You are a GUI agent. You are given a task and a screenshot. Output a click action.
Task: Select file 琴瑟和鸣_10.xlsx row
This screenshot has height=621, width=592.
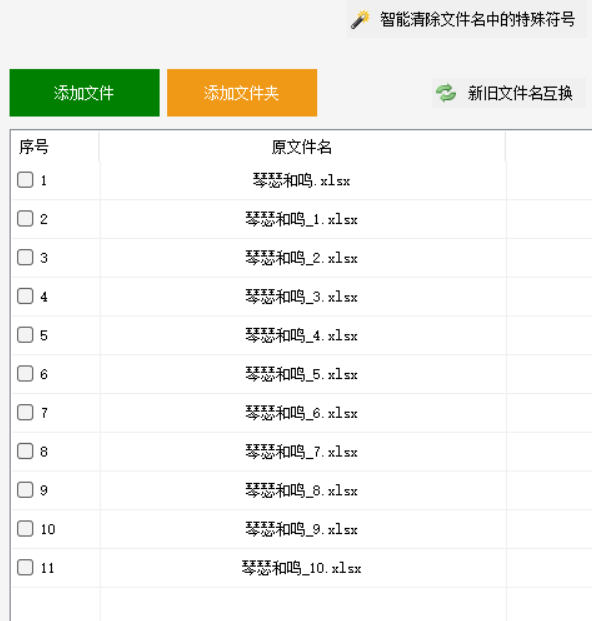[x=302, y=568]
